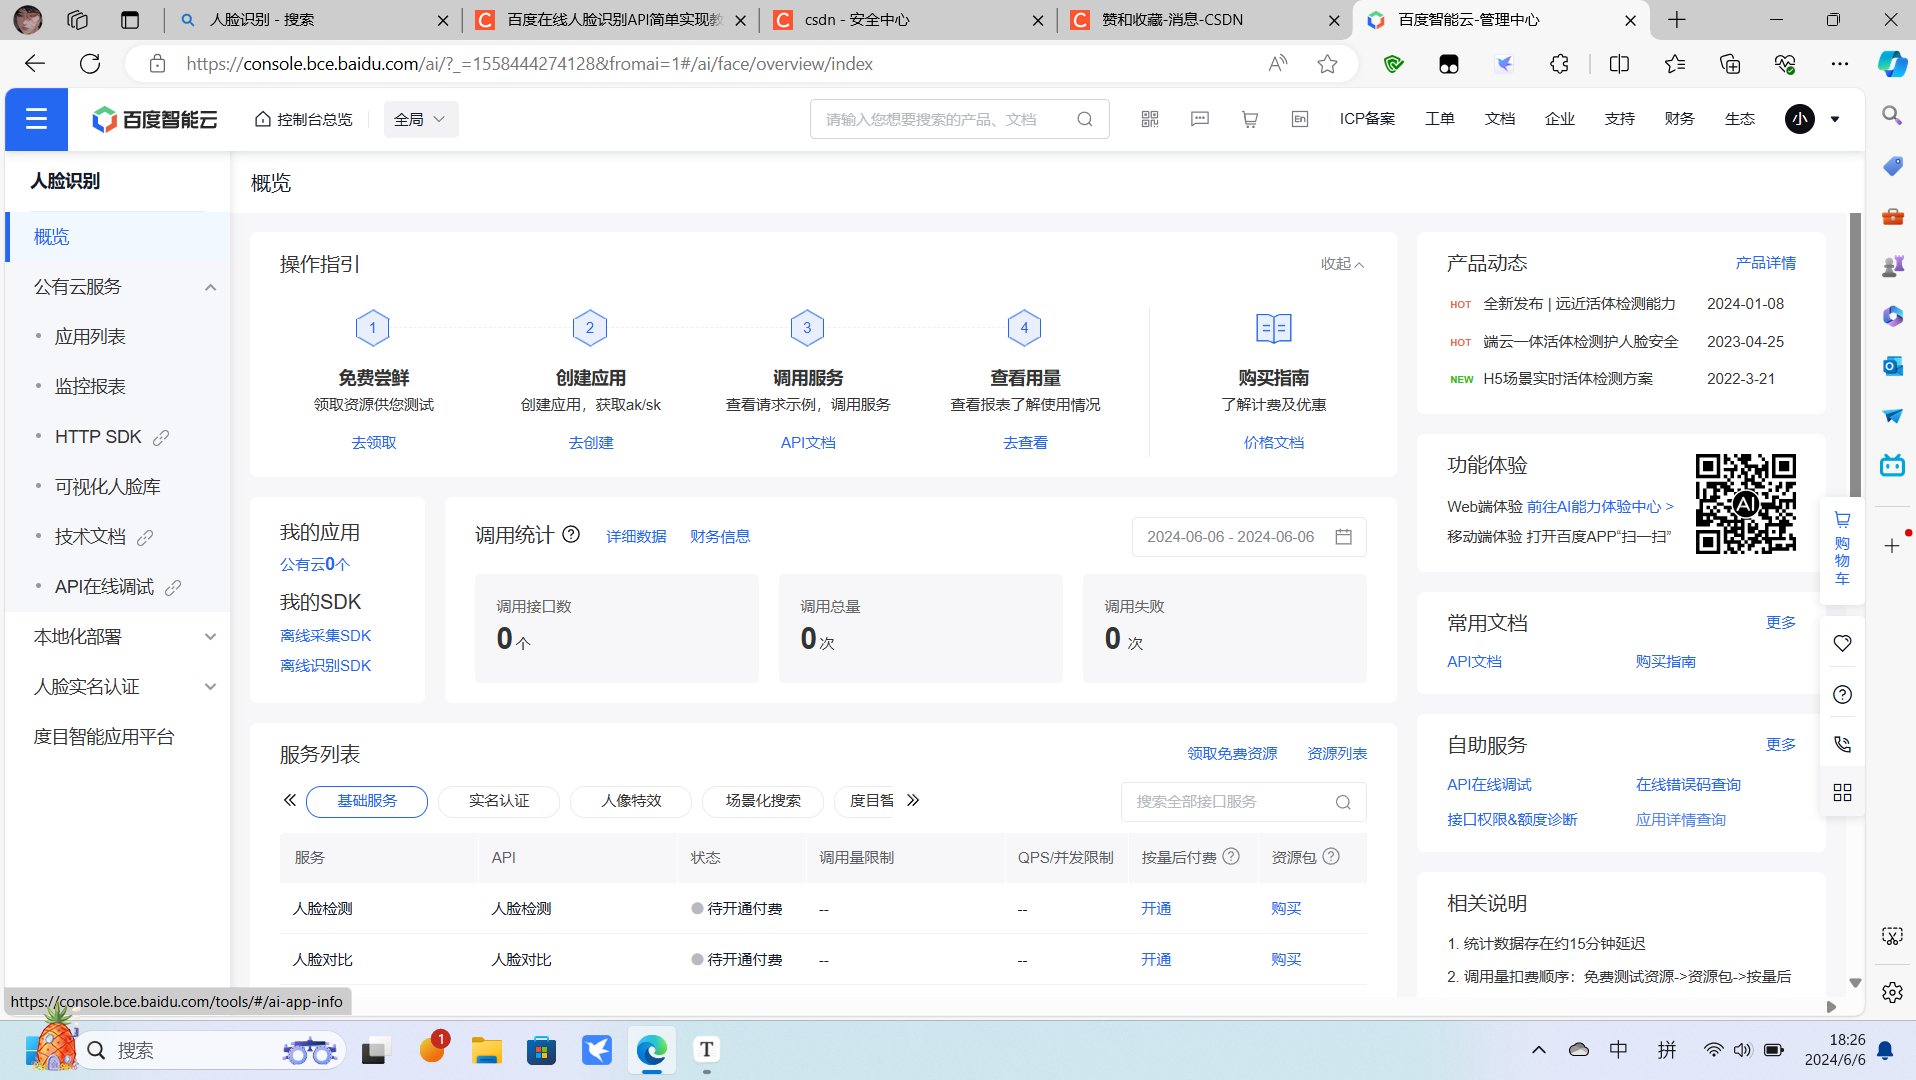Click the phone contact side icon
Image resolution: width=1916 pixels, height=1080 pixels.
coord(1842,744)
